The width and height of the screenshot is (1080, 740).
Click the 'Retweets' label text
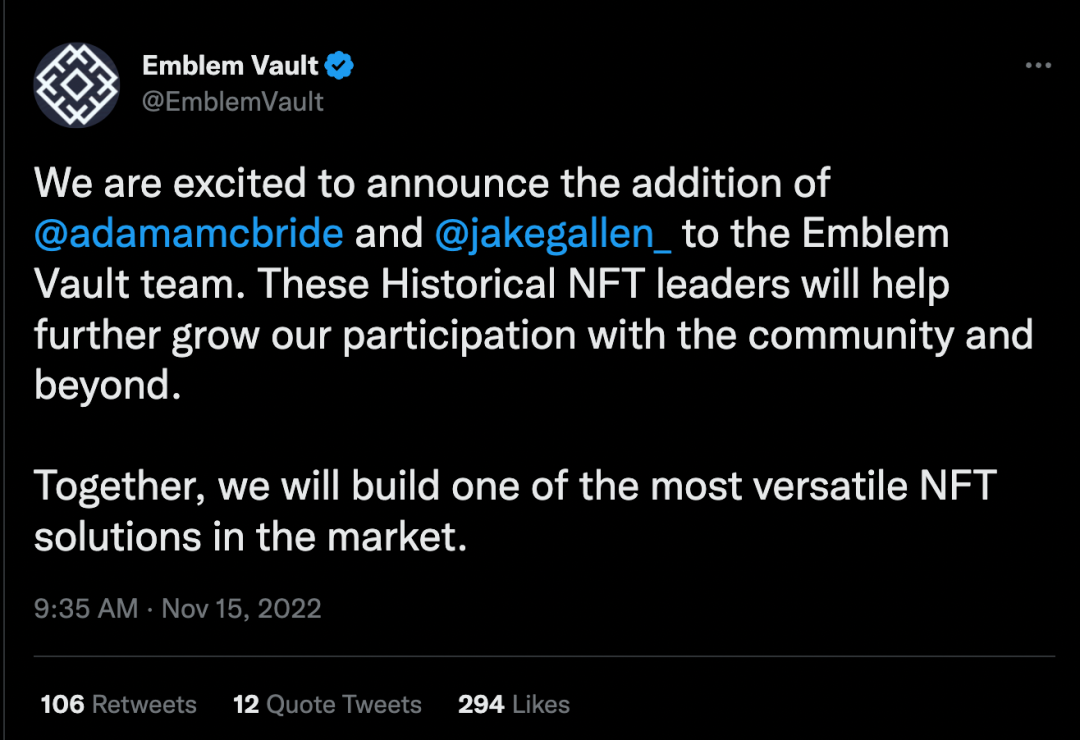(x=144, y=704)
